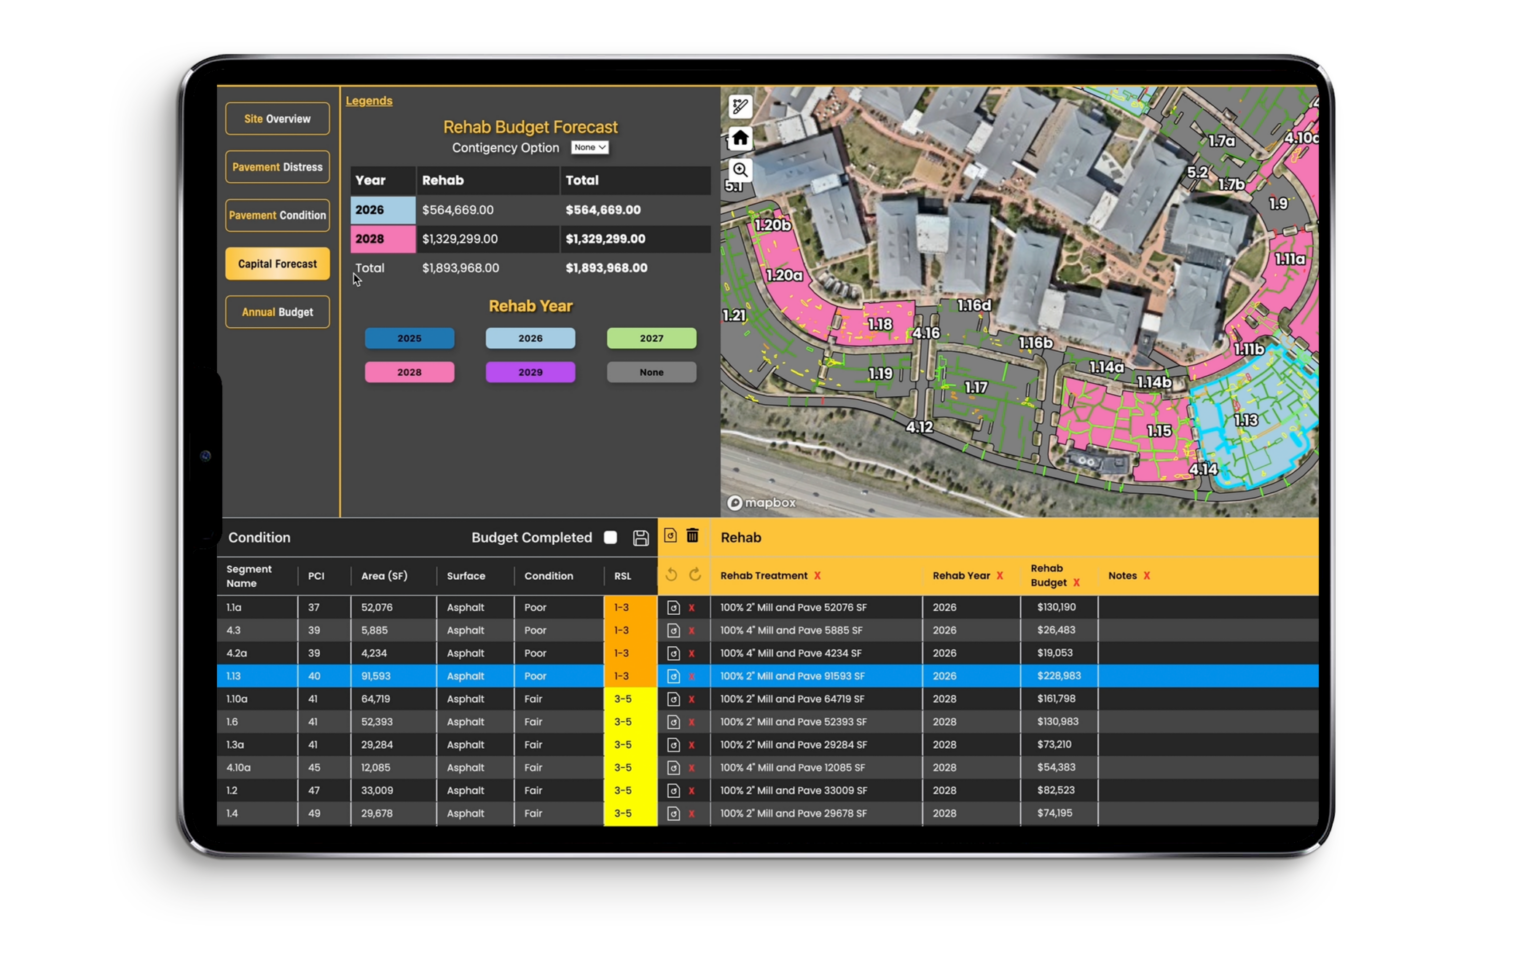Viewport: 1536px width, 979px height.
Task: Delete selected rehab entries using trash icon
Action: click(x=692, y=535)
